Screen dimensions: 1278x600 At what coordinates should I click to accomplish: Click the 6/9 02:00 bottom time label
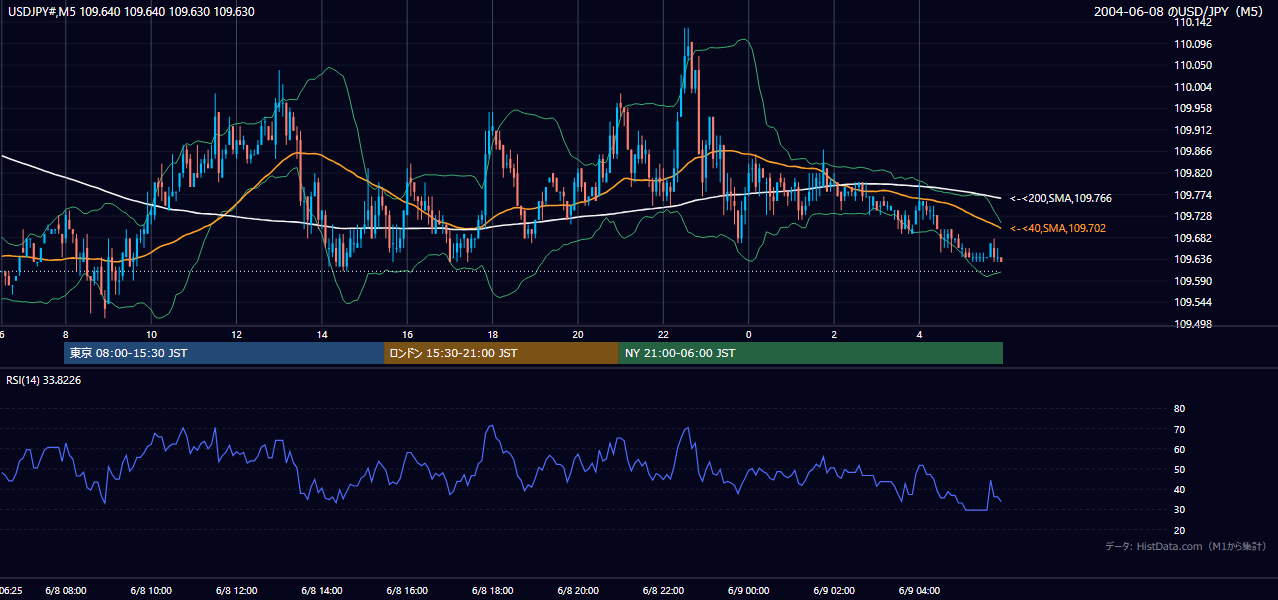pyautogui.click(x=834, y=591)
